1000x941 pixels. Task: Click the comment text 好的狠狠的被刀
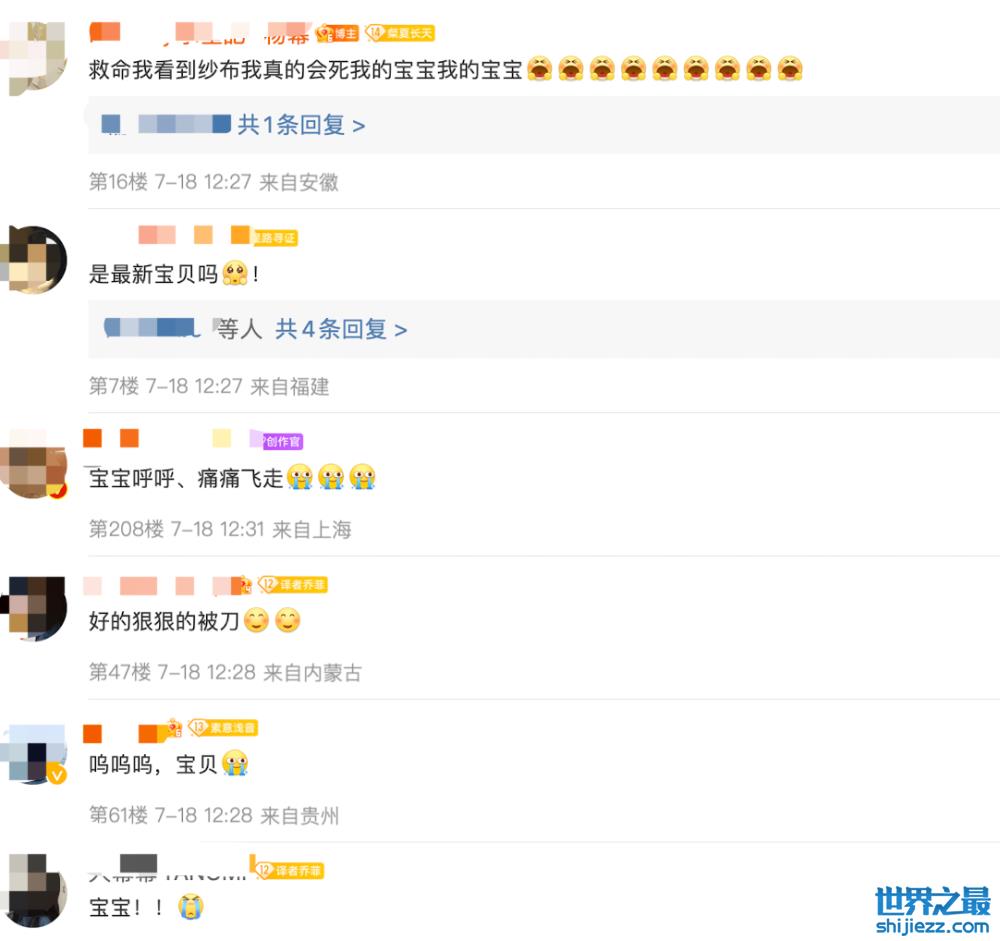click(x=164, y=621)
